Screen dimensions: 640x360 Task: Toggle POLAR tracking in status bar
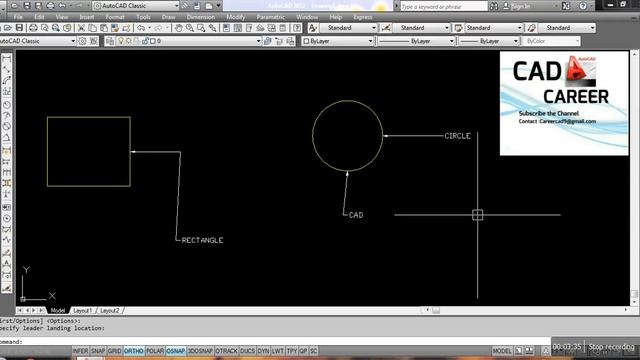pos(155,351)
